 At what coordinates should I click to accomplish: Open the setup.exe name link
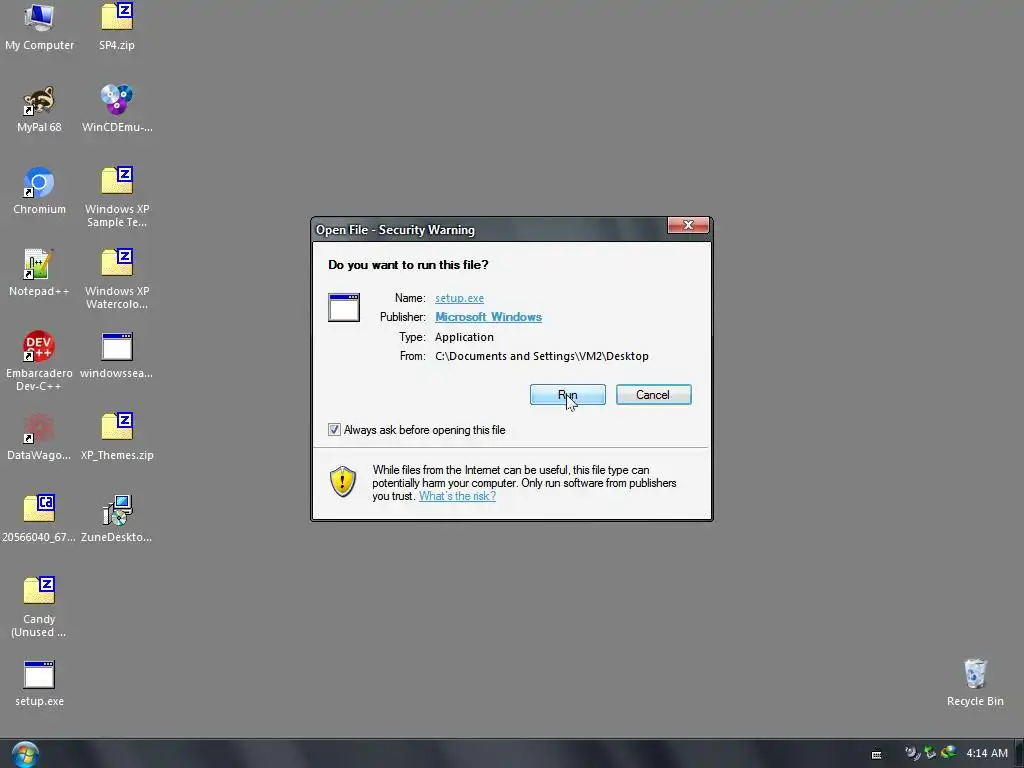click(459, 298)
